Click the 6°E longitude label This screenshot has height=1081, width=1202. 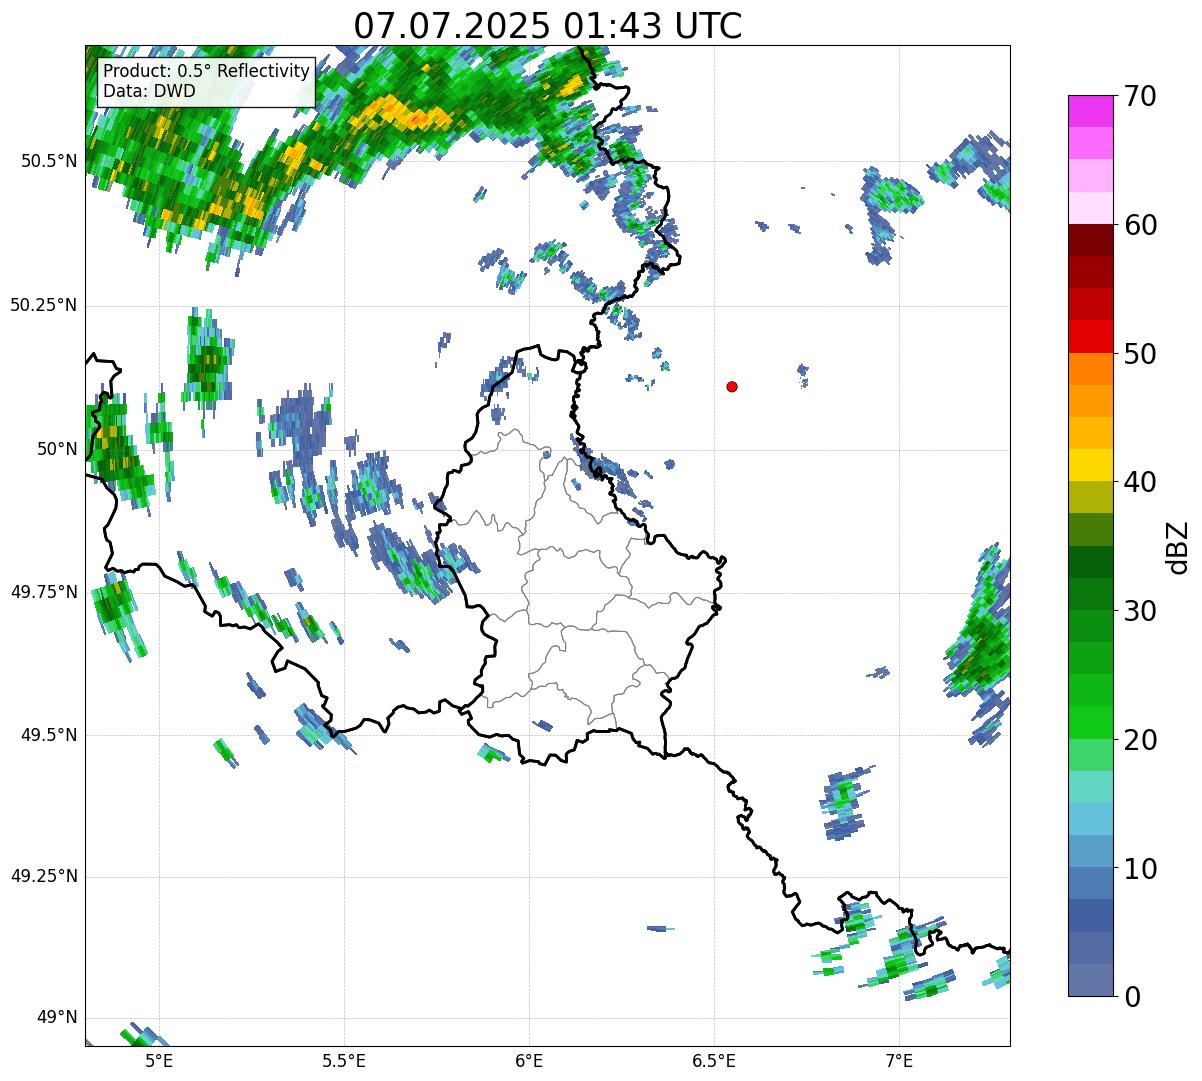click(529, 1060)
